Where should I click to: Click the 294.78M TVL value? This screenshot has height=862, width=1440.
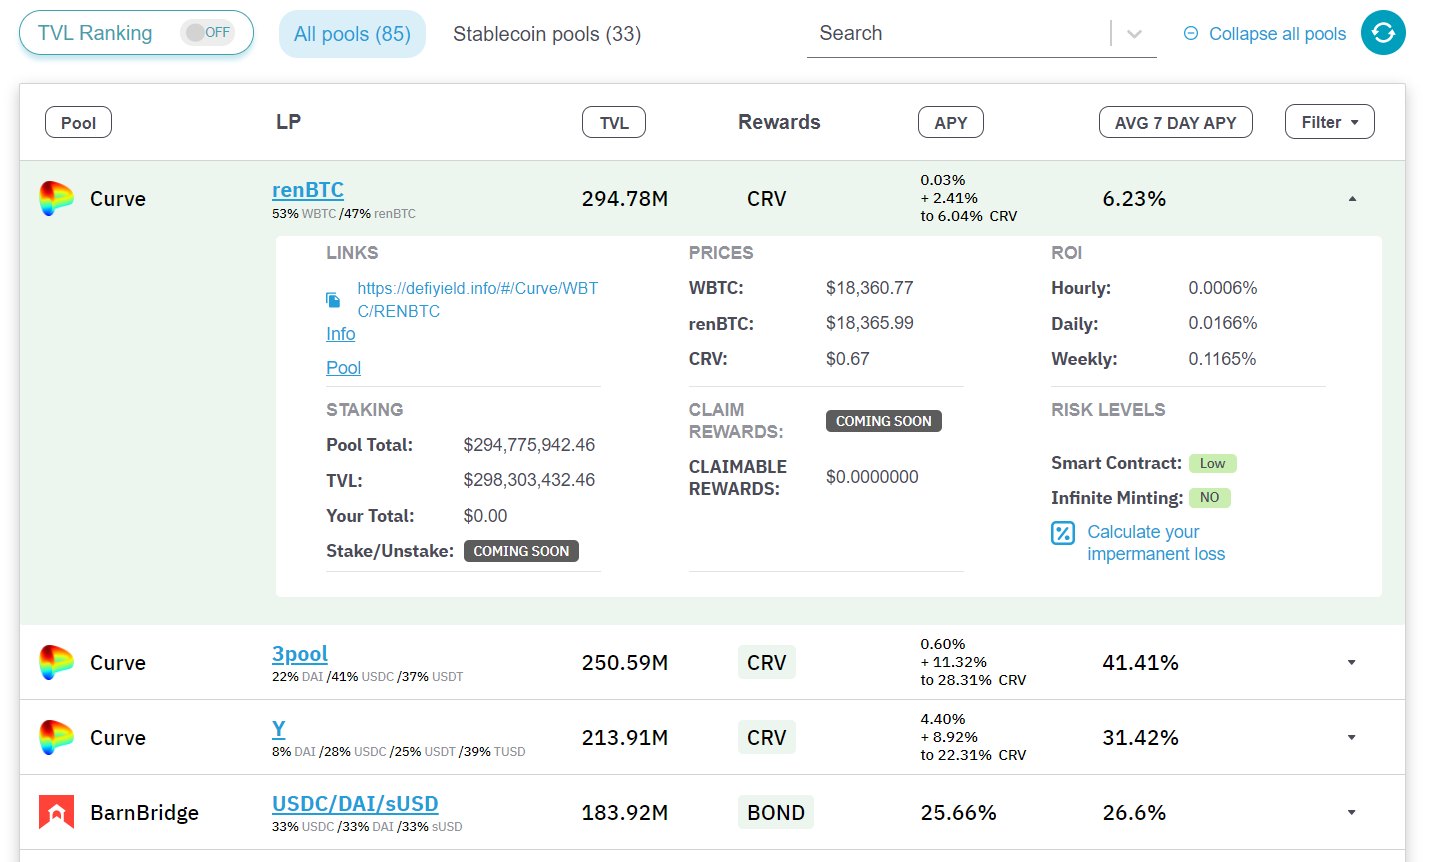pos(625,199)
